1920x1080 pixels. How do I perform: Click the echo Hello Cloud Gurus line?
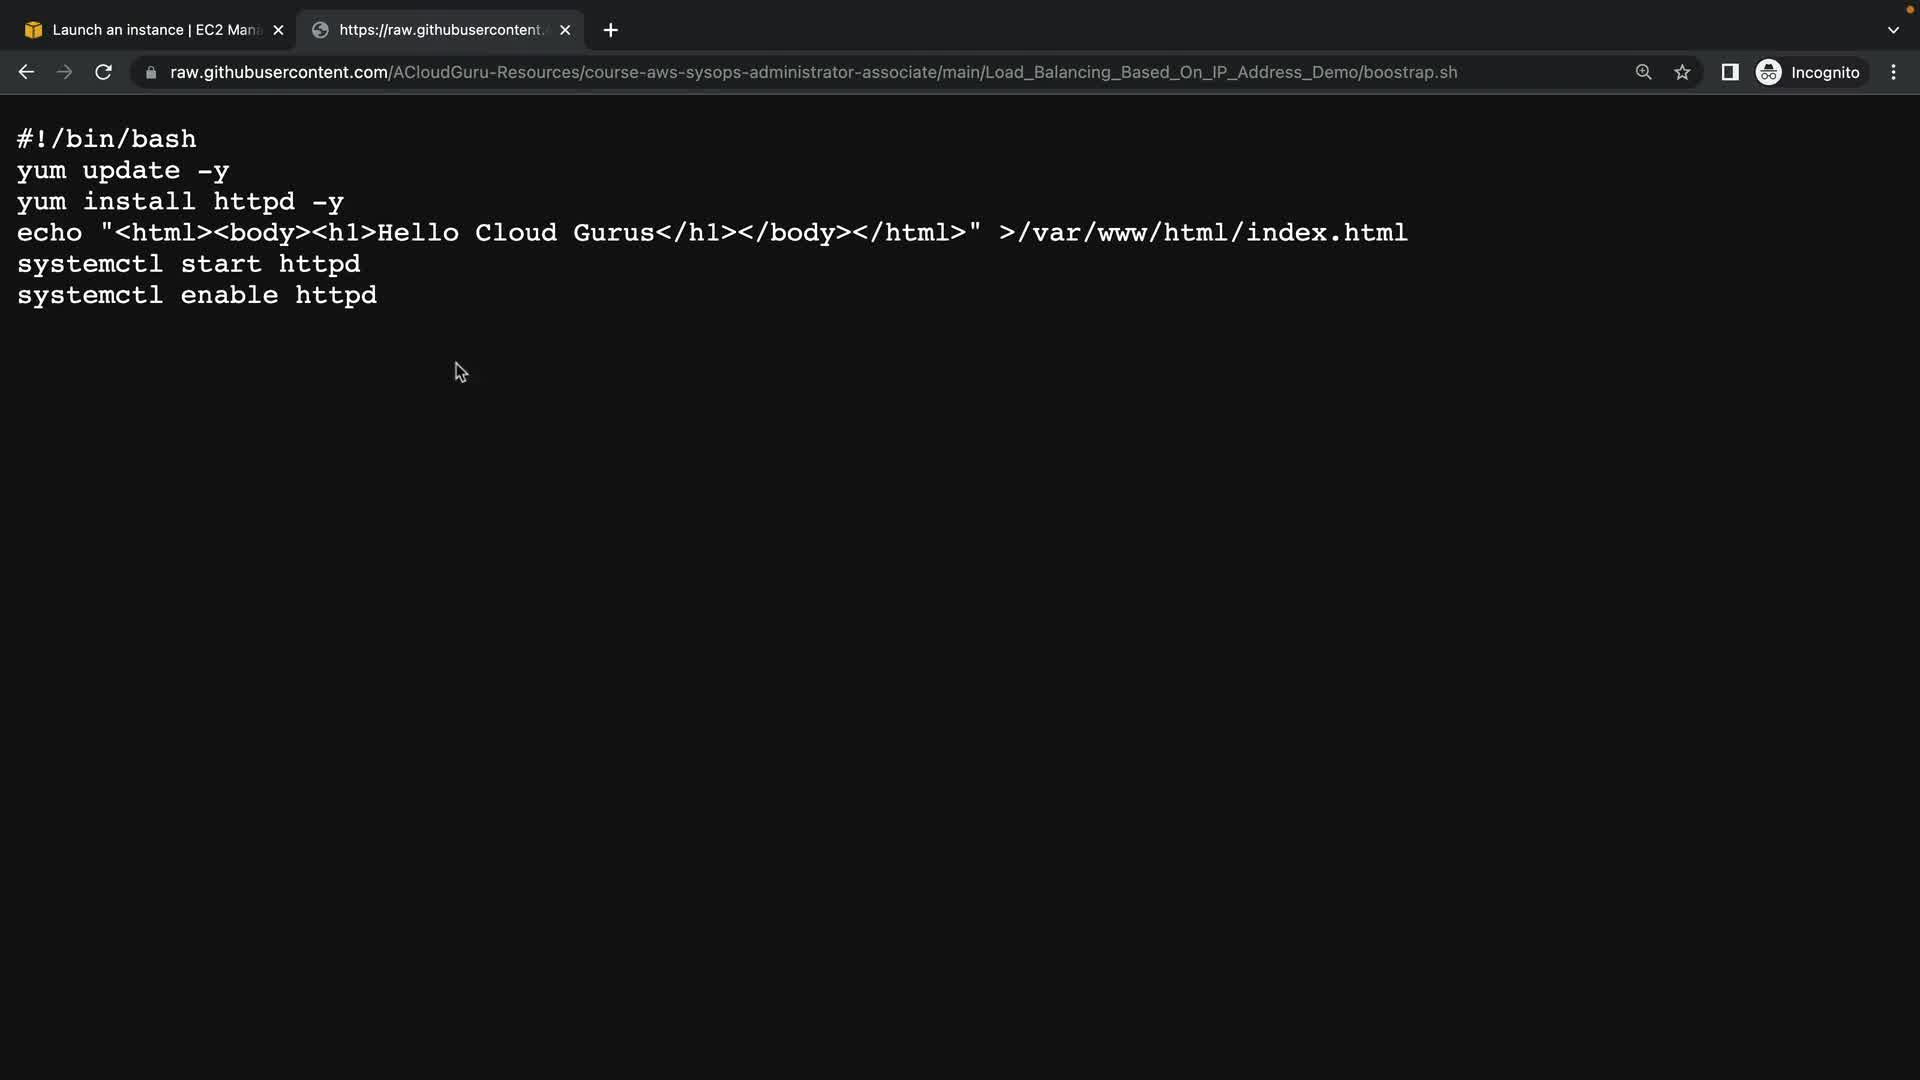pos(710,233)
